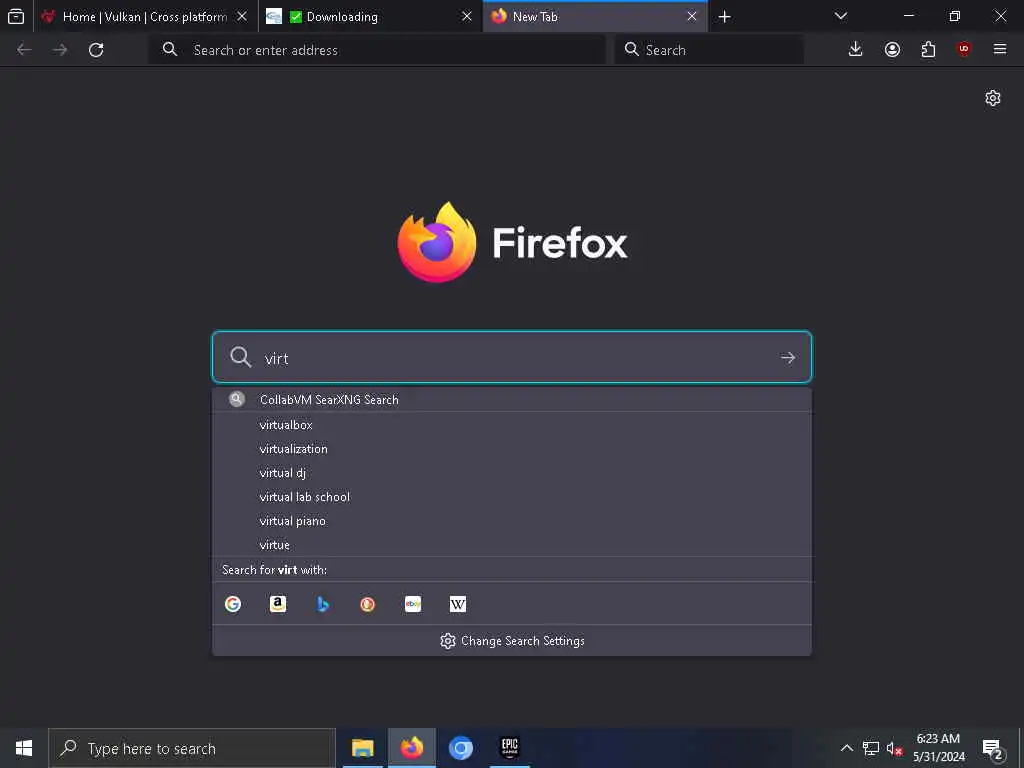Show hidden system tray icons
This screenshot has width=1024, height=768.
[x=846, y=748]
